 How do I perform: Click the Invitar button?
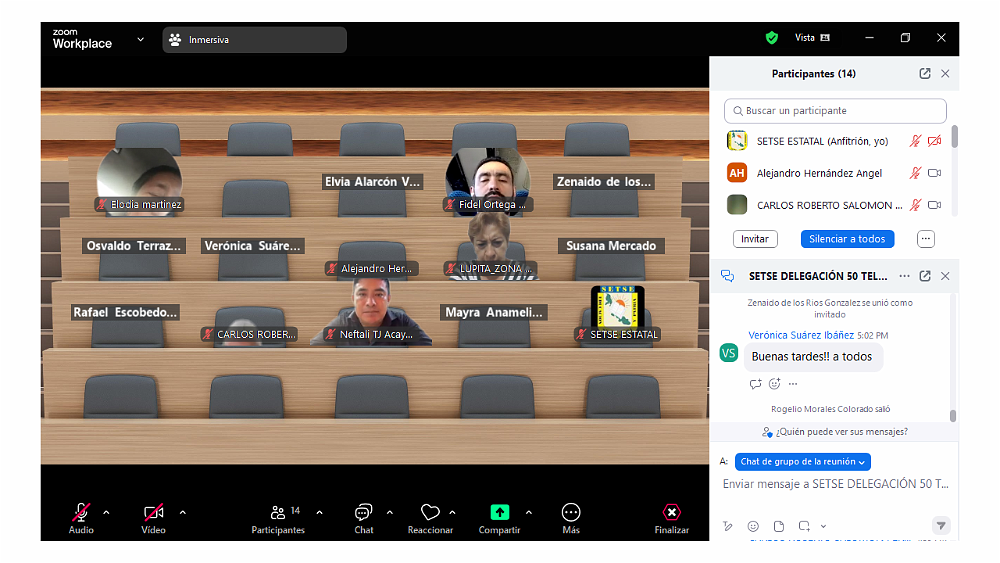[755, 239]
